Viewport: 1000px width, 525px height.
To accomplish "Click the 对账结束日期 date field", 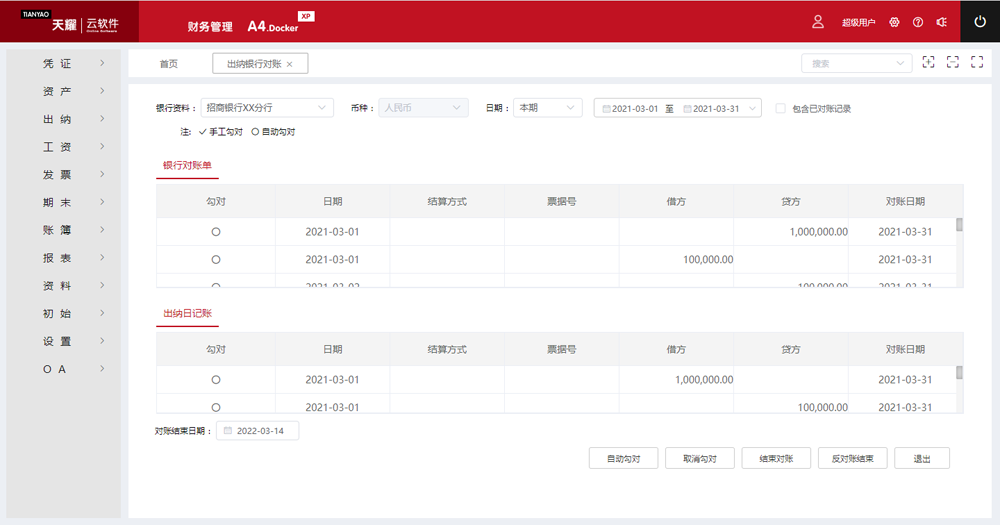I will [257, 431].
